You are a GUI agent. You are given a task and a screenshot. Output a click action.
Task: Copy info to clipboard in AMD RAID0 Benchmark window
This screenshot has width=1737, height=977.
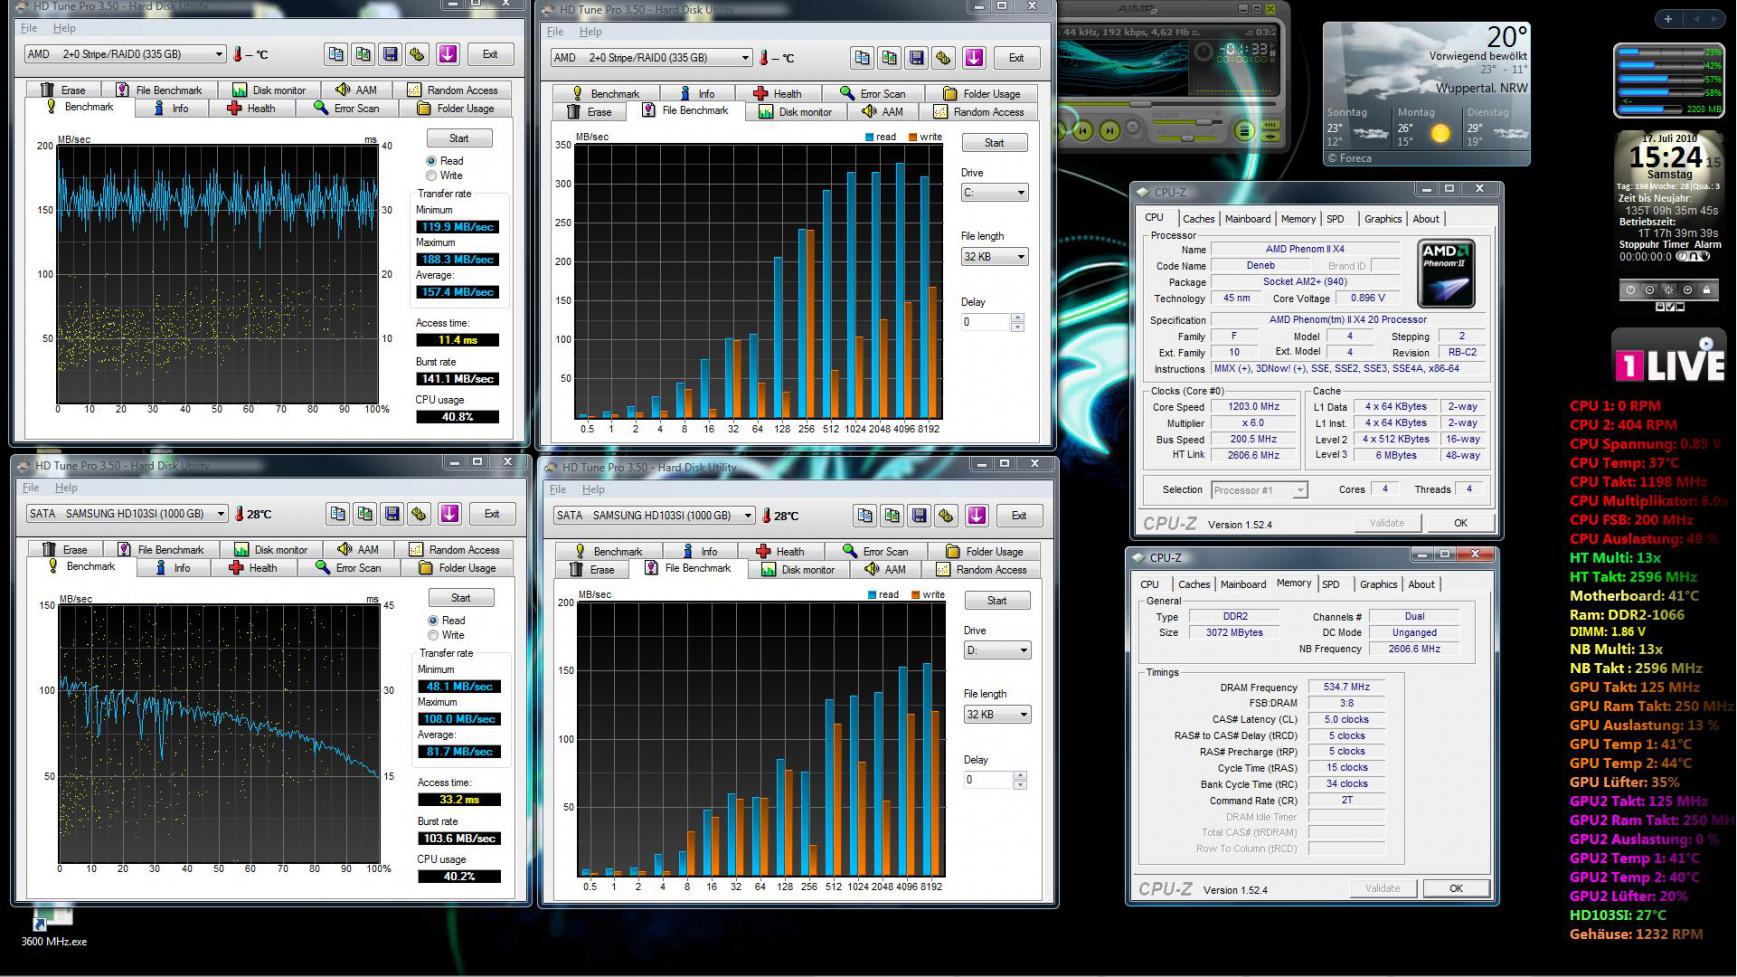pos(336,54)
